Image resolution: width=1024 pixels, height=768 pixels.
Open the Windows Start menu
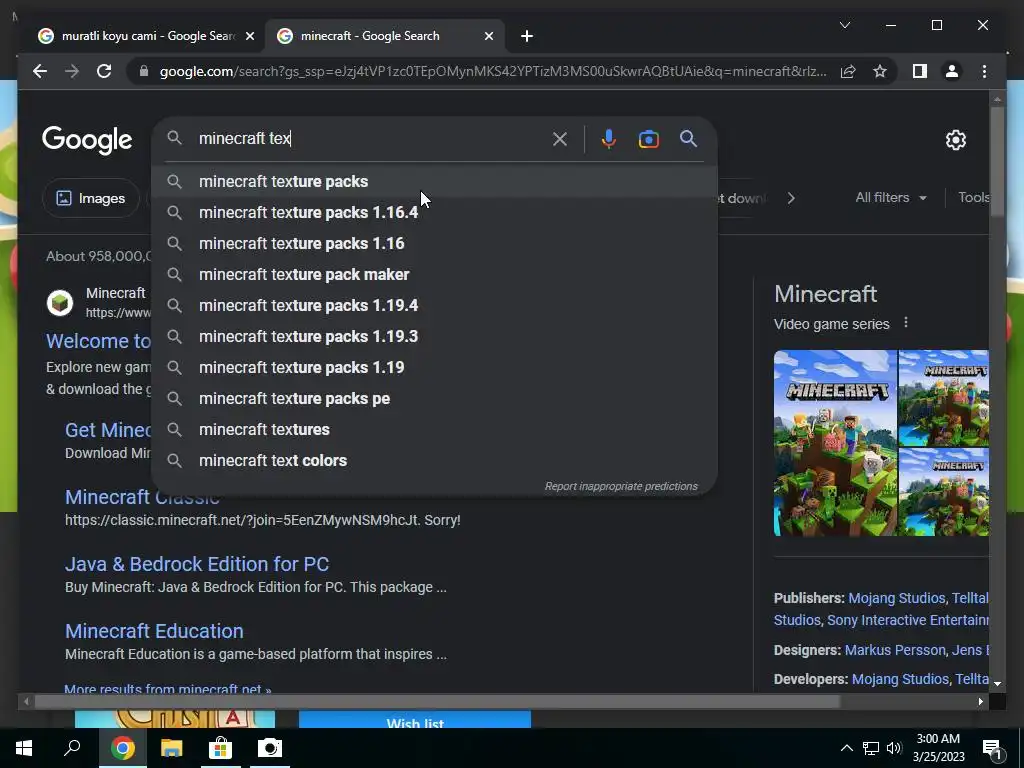[24, 748]
